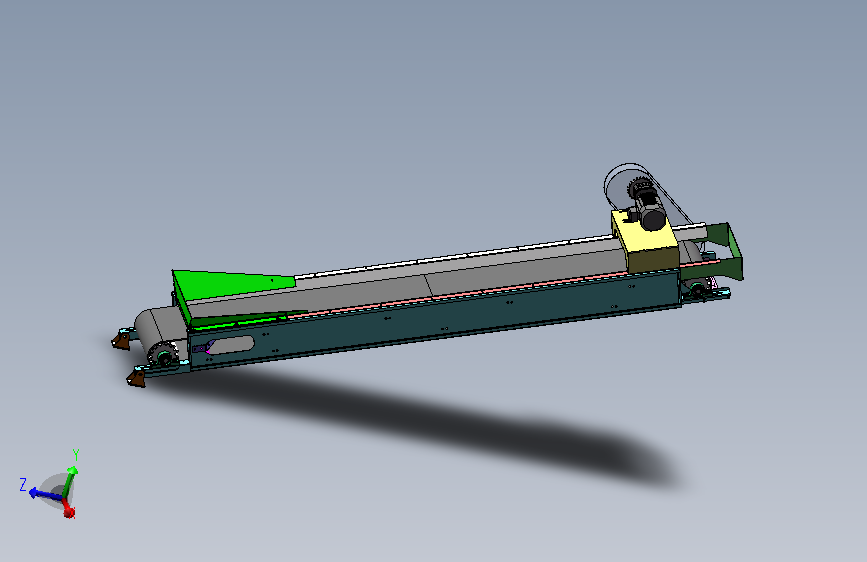The width and height of the screenshot is (867, 562).
Task: Click the oblong tensioner slot in the side frame
Action: 231,345
